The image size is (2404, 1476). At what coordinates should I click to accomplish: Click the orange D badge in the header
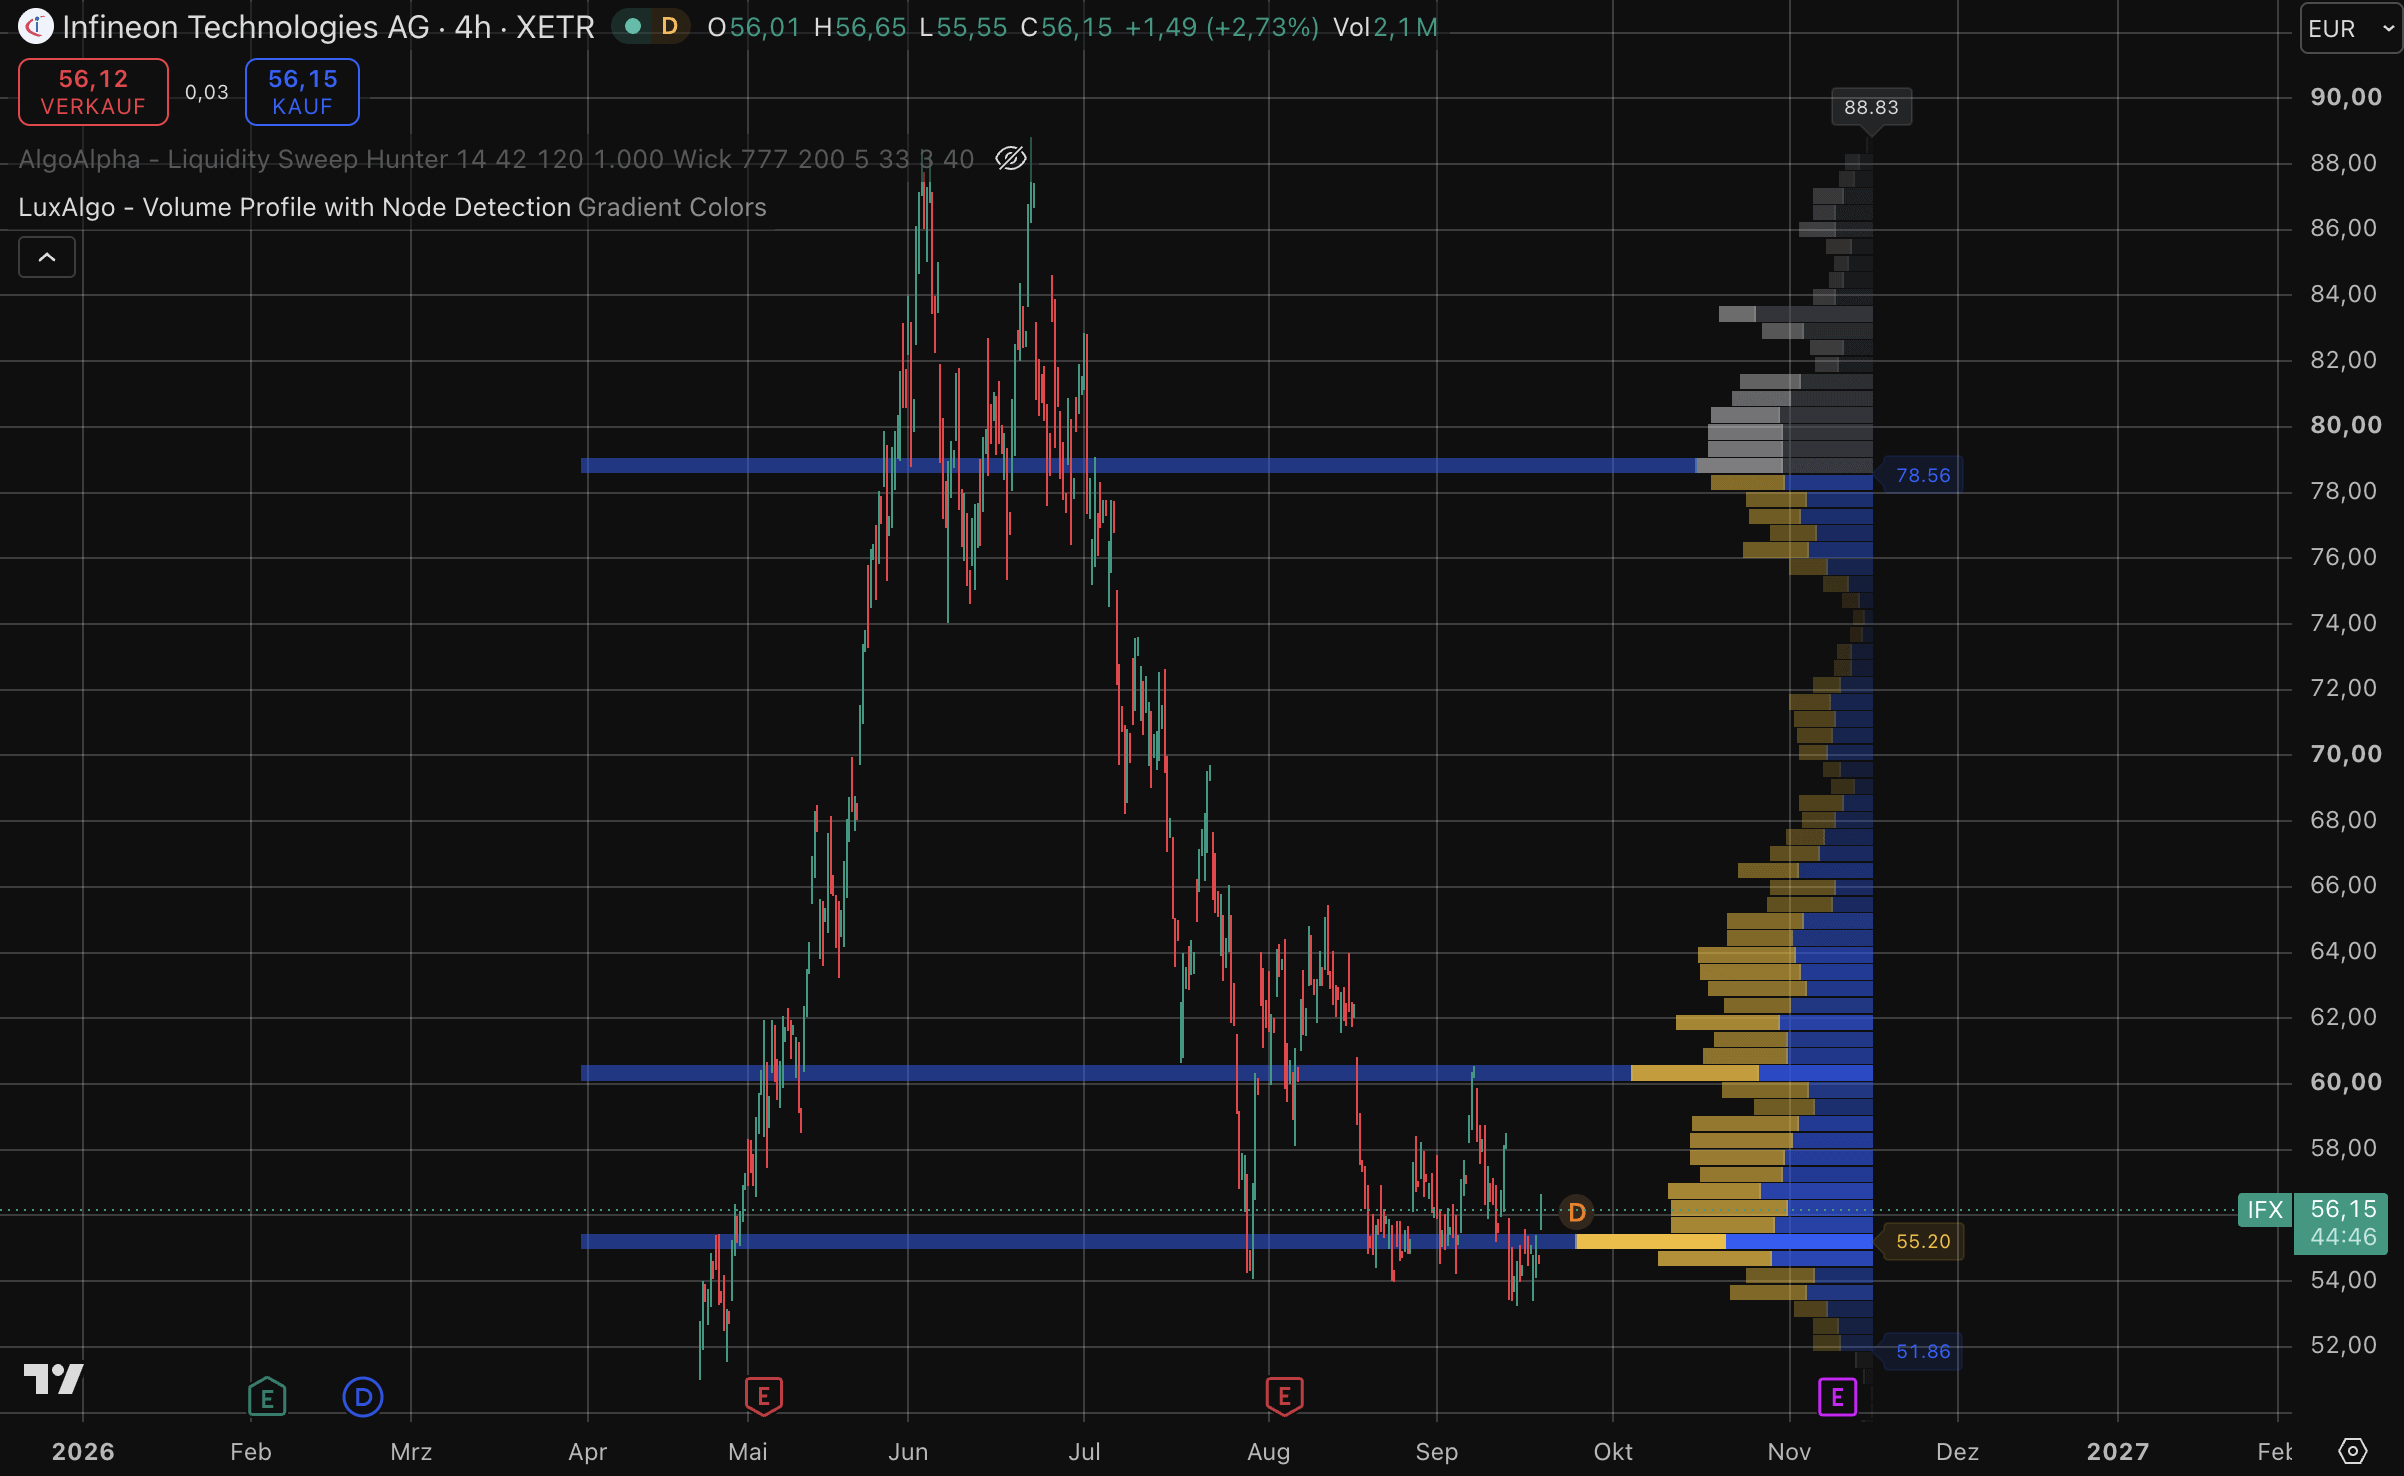pos(669,27)
